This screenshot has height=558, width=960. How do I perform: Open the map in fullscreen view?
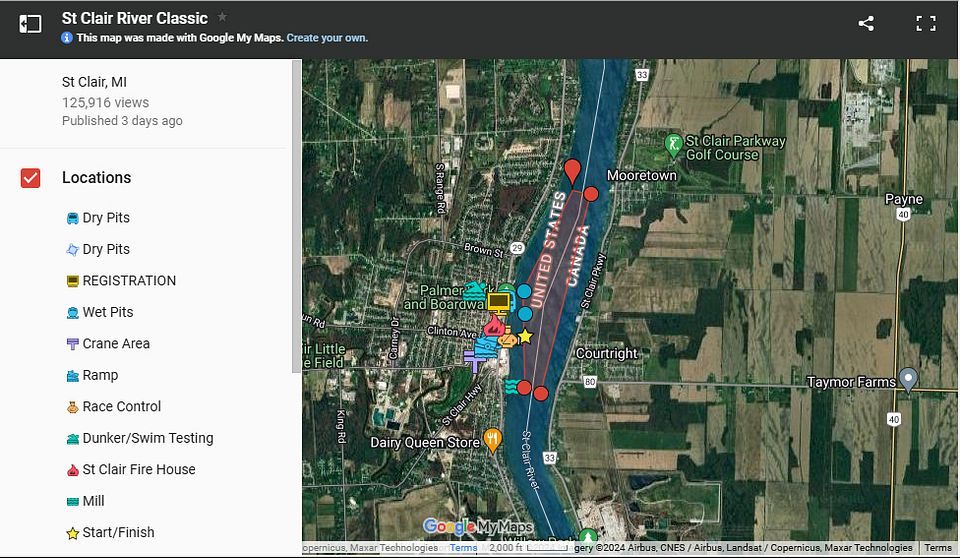(926, 24)
